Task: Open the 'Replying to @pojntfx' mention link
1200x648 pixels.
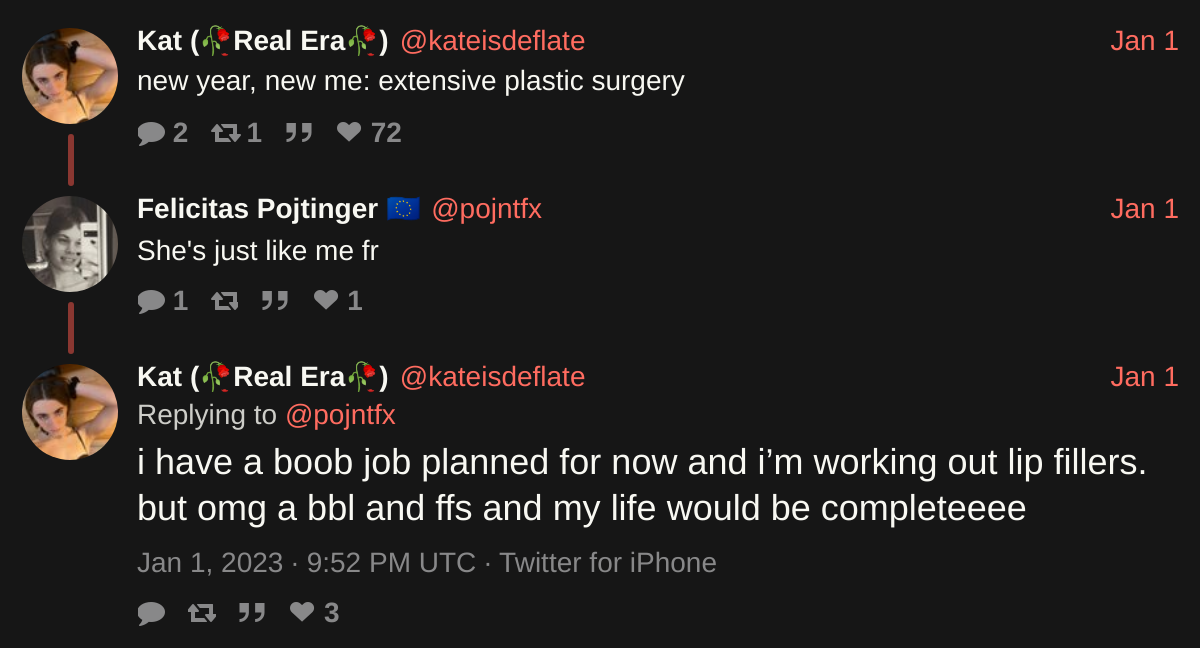Action: 340,415
